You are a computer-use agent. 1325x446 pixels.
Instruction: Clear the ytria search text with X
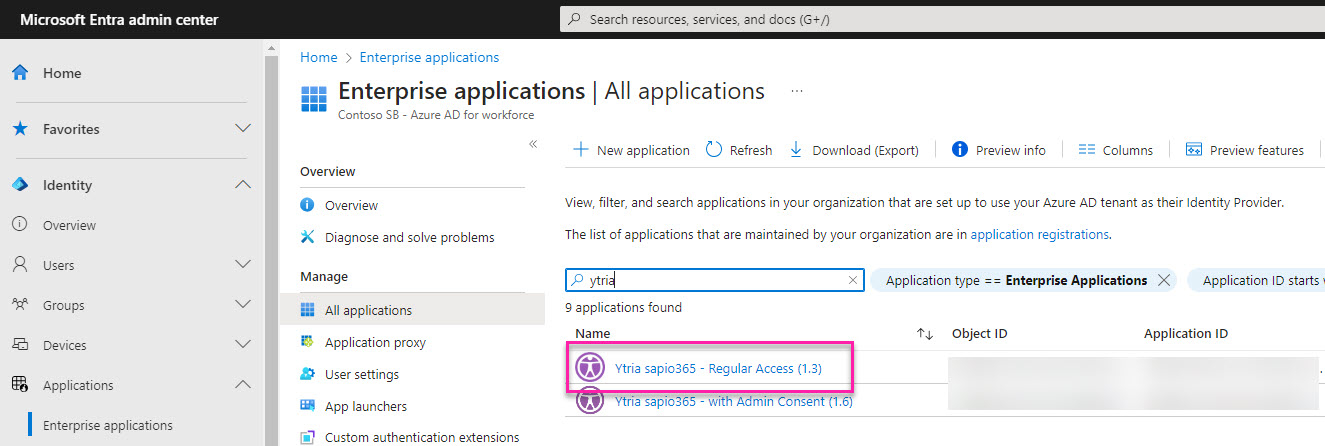tap(852, 281)
